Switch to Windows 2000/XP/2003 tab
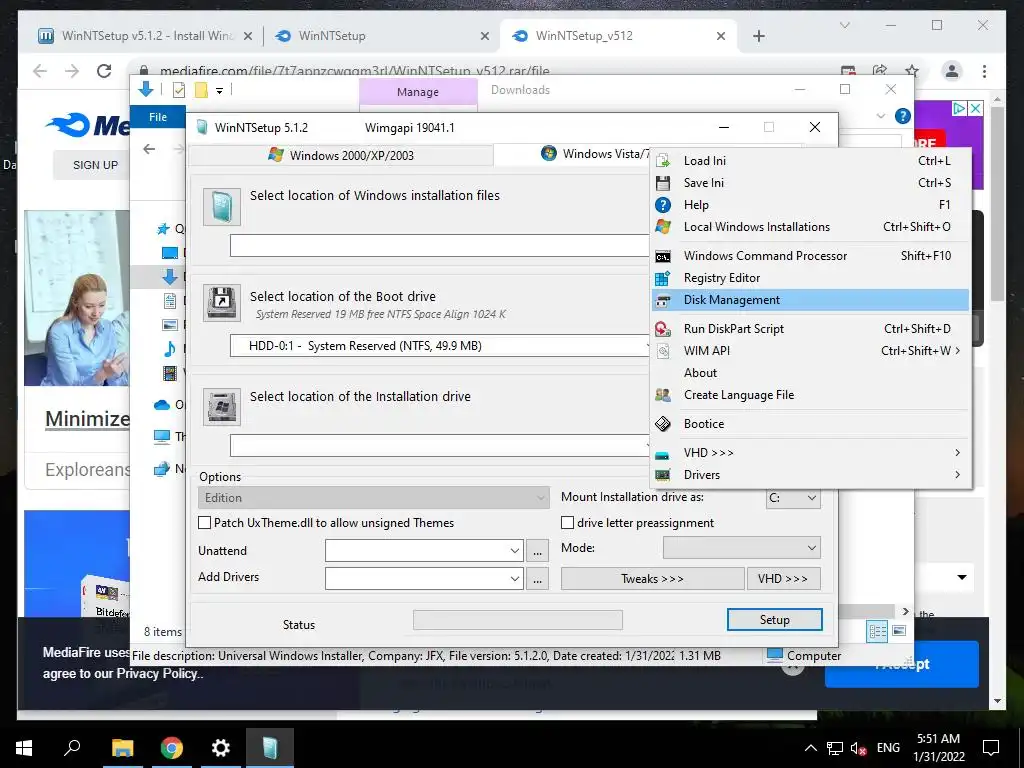 [341, 155]
